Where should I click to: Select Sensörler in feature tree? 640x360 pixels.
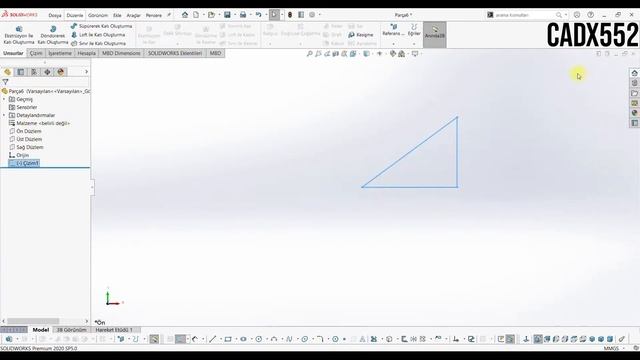pos(23,107)
